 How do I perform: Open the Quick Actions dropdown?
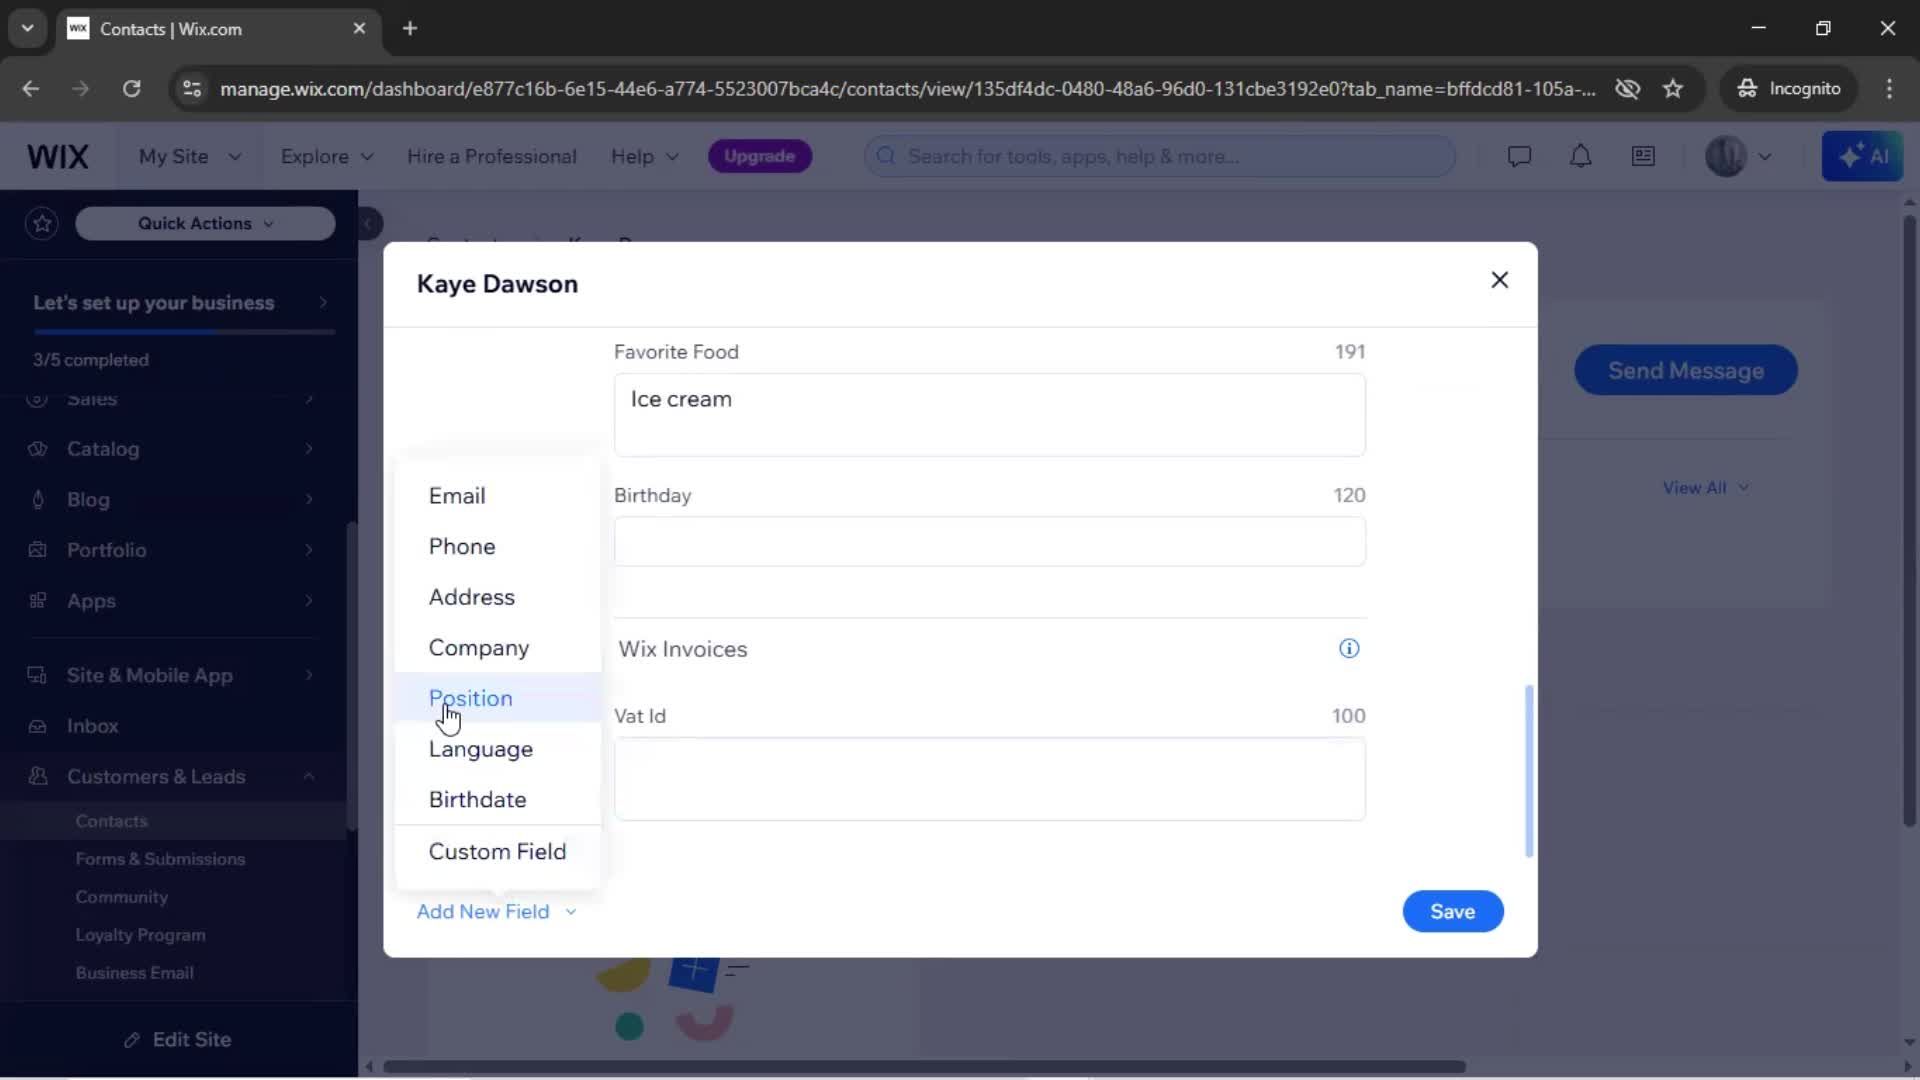click(x=205, y=224)
